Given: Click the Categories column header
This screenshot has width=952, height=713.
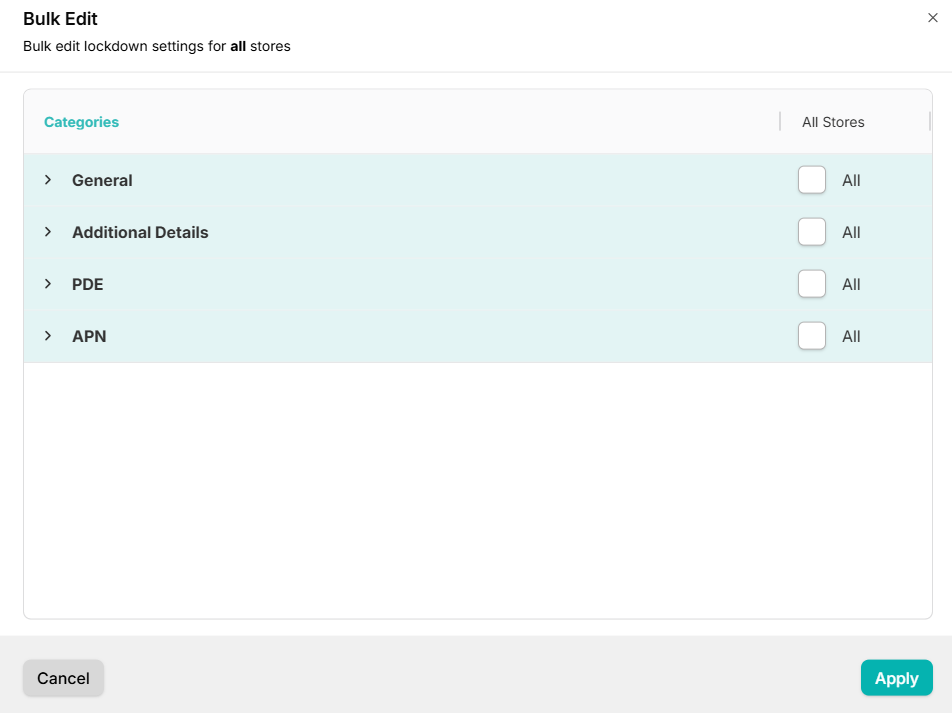Looking at the screenshot, I should (81, 122).
